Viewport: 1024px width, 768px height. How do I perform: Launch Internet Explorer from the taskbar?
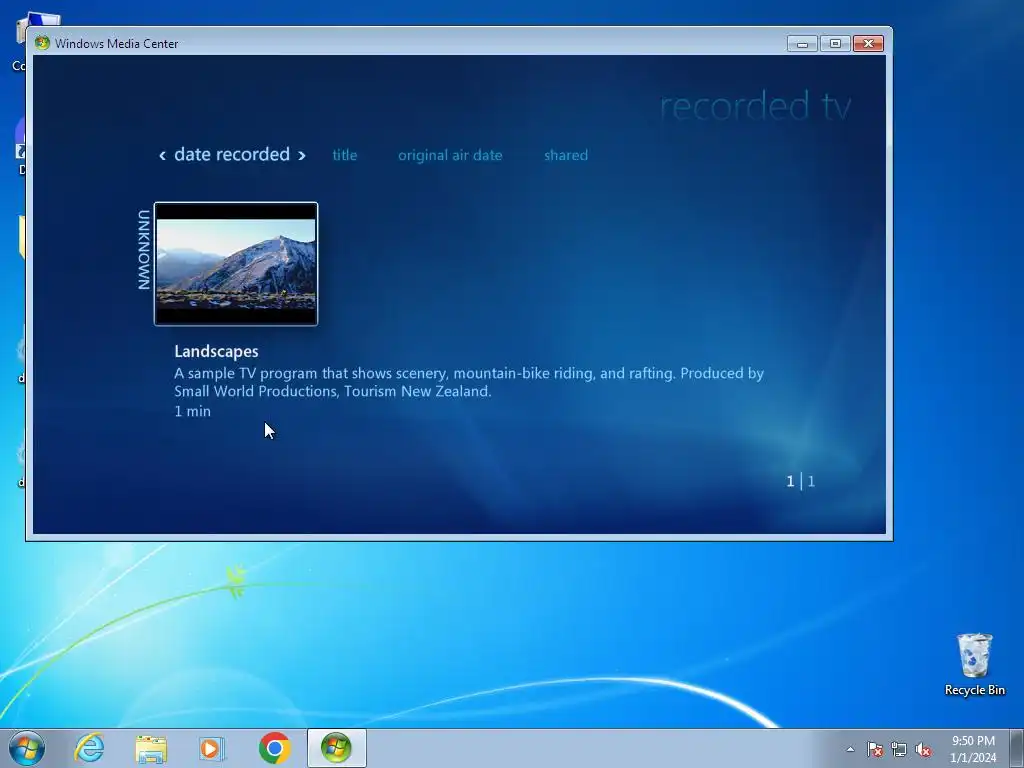pos(89,748)
